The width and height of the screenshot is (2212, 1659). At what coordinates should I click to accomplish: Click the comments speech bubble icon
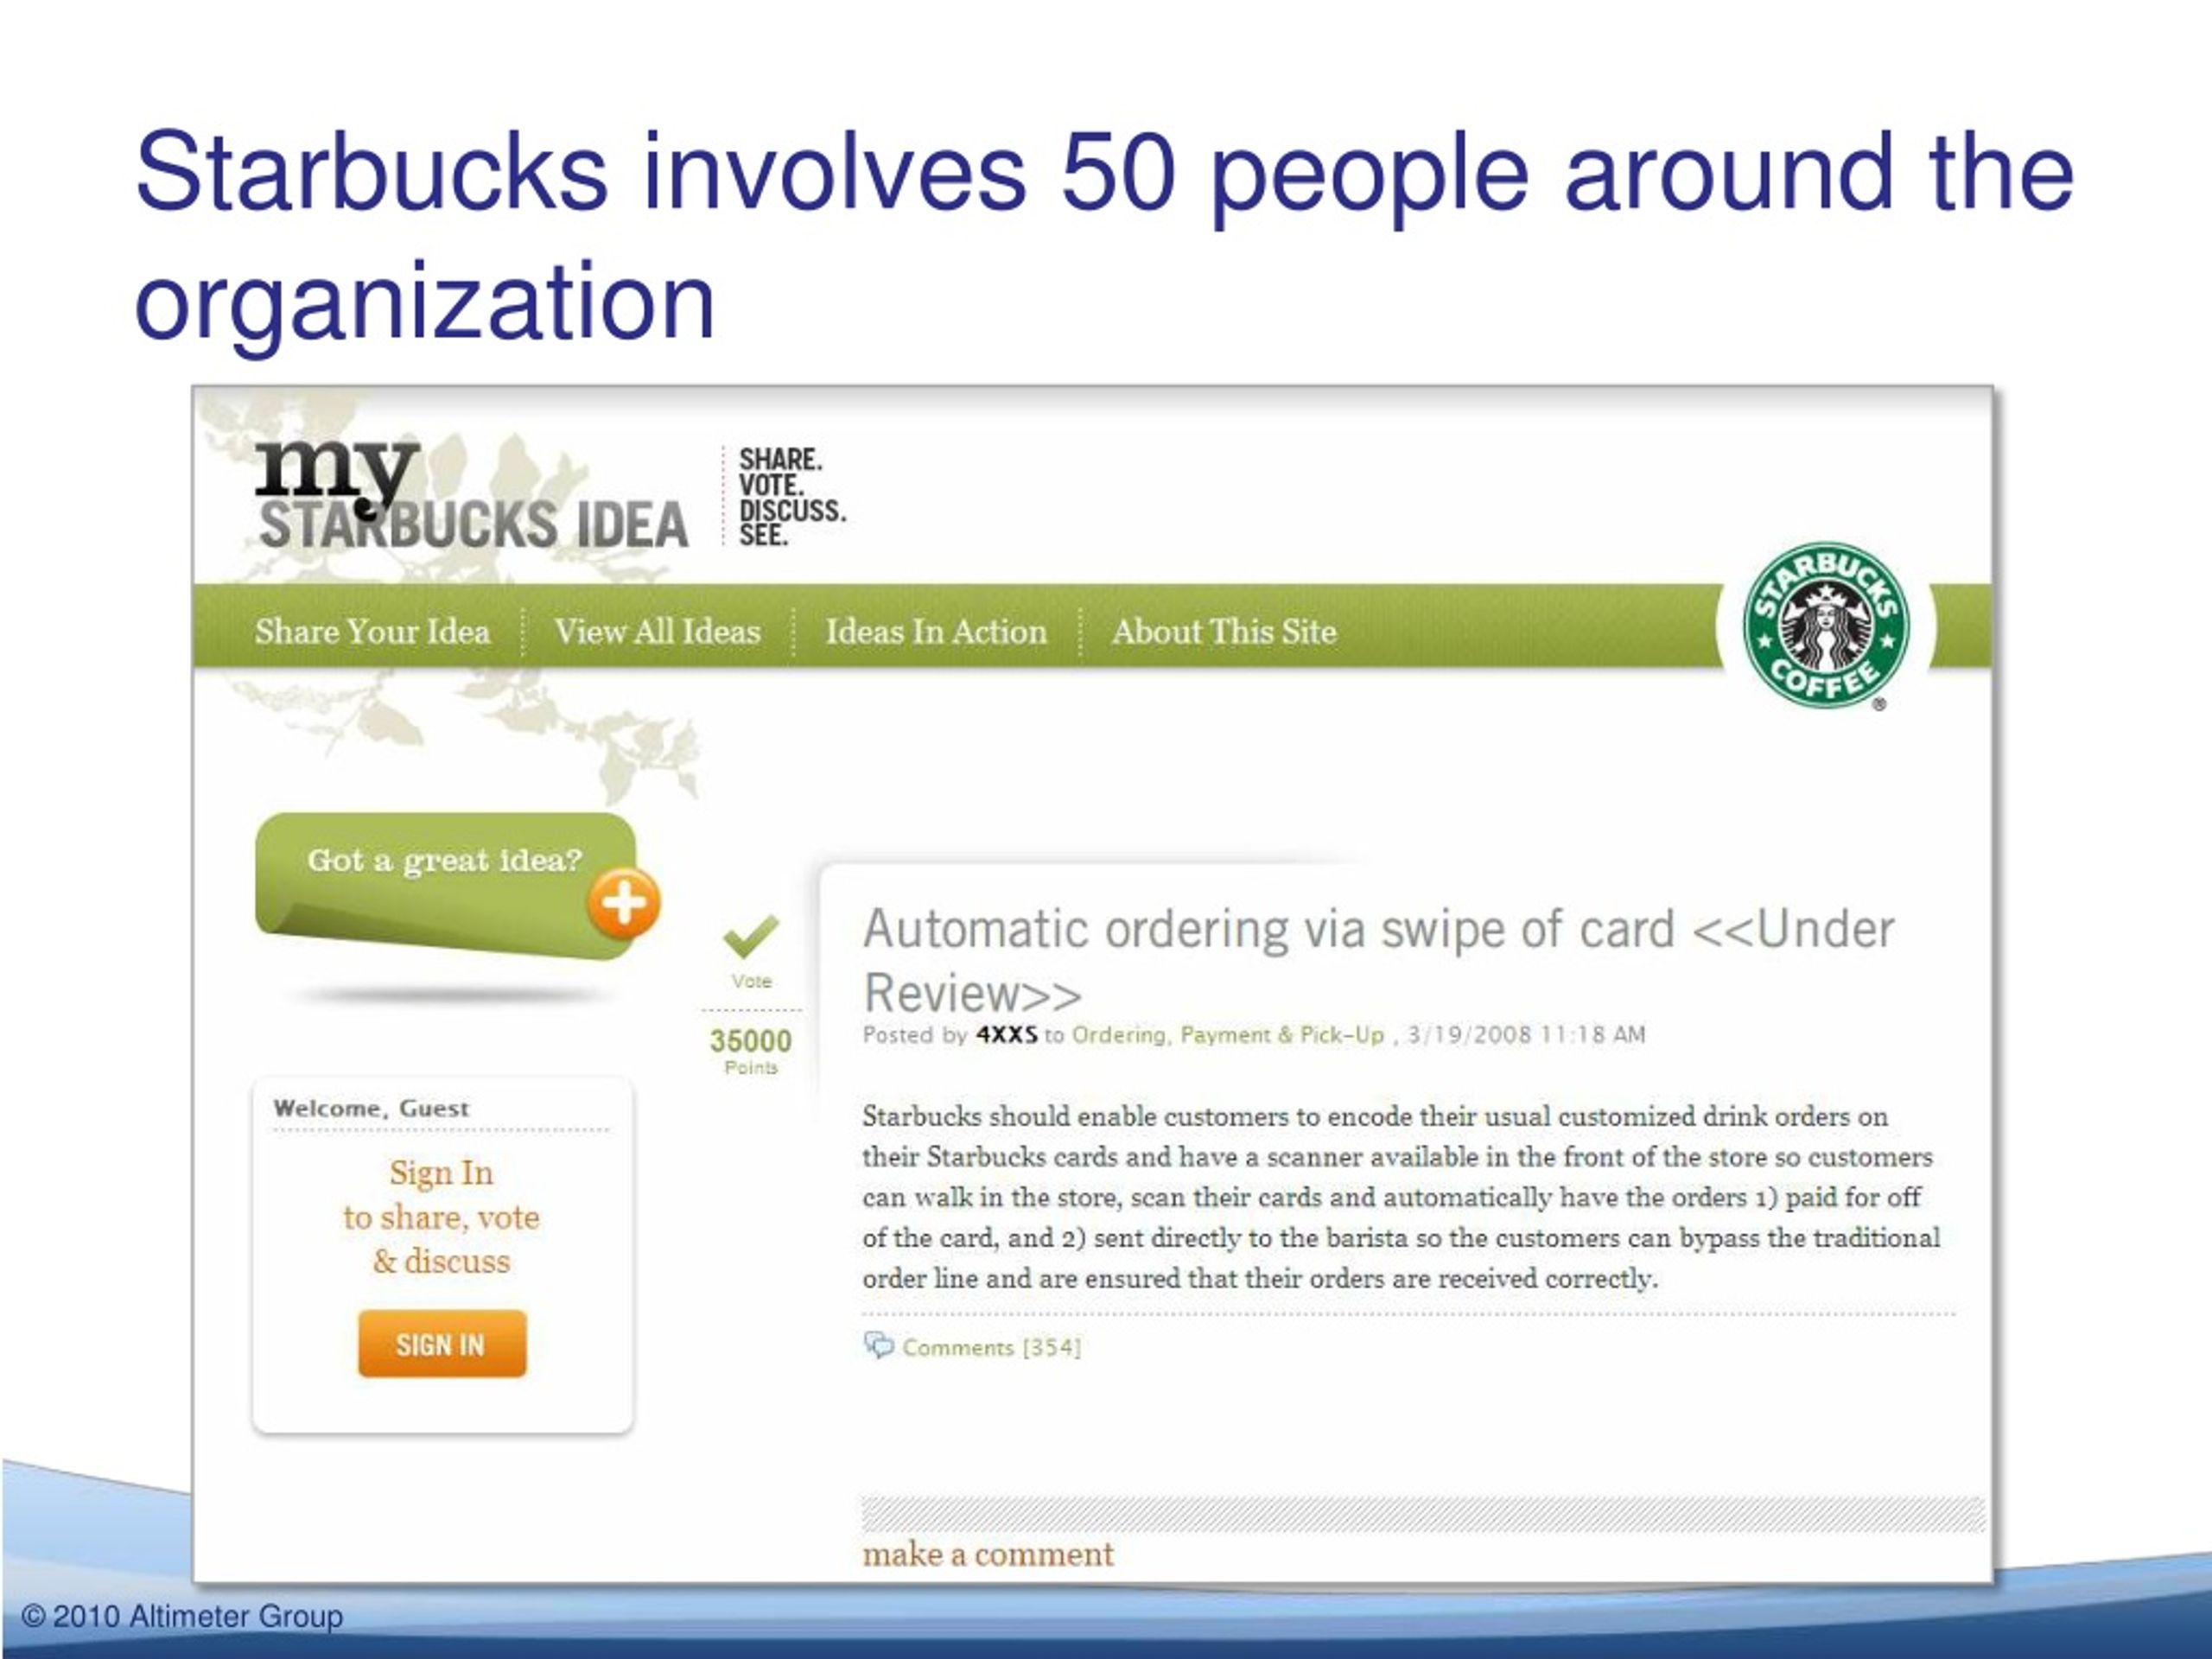878,1345
